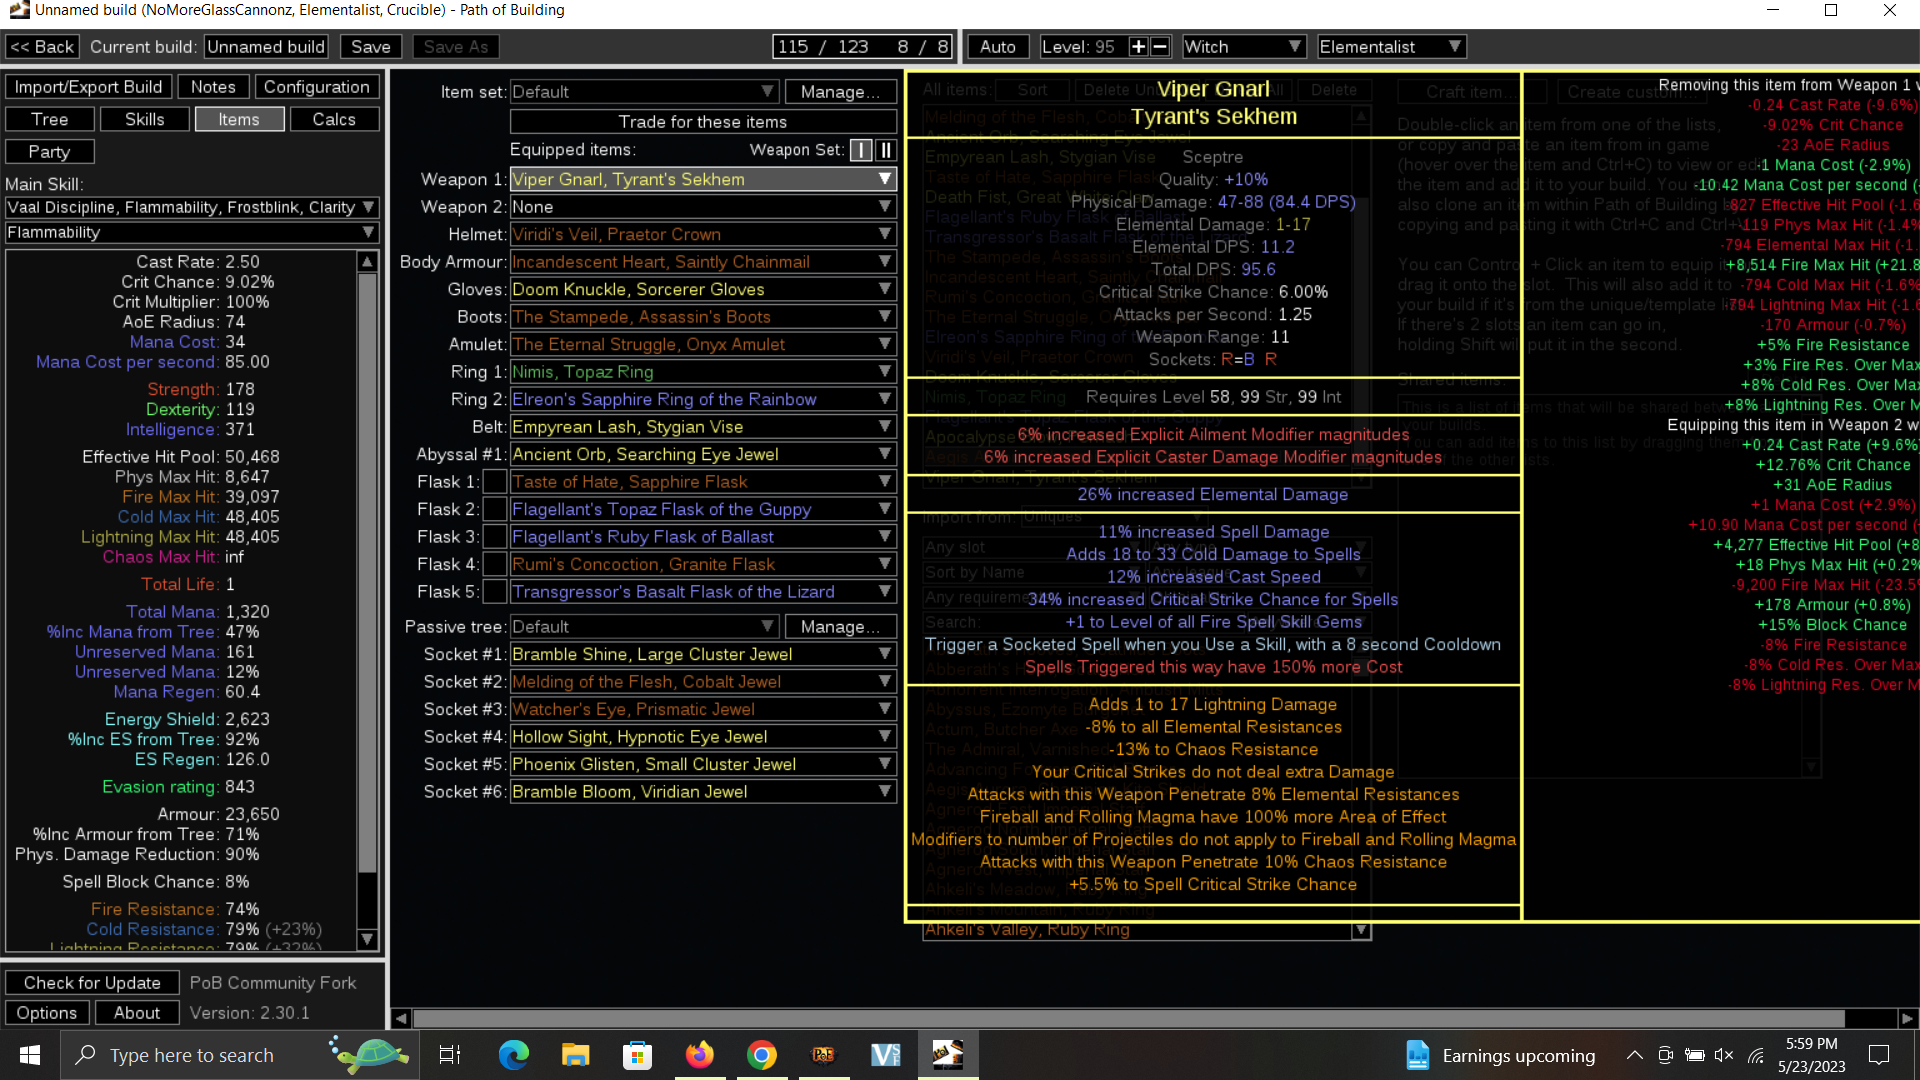The width and height of the screenshot is (1920, 1080).
Task: Launch Path of Exile from the taskbar
Action: 822,1055
